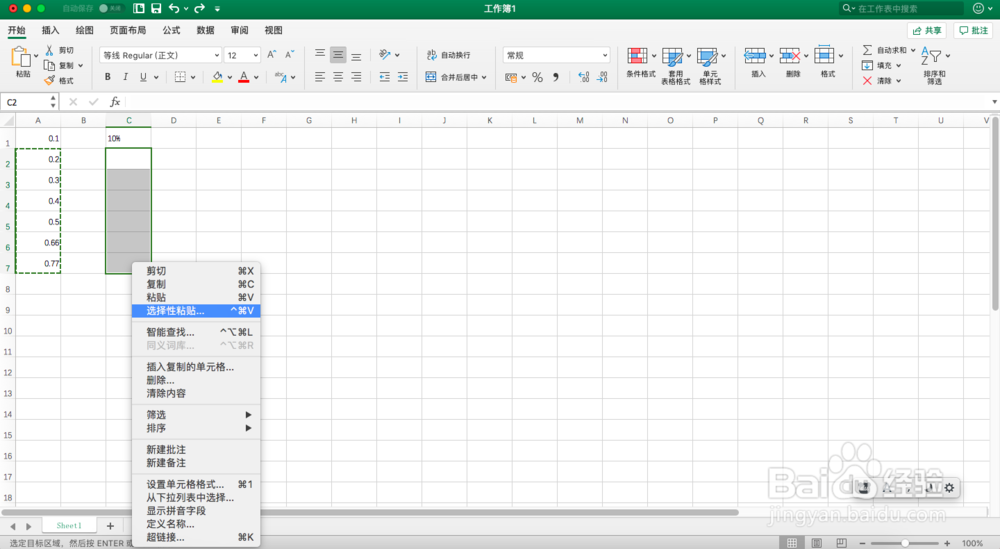
Task: Open Cell Styles (单元格样式)
Action: point(710,65)
